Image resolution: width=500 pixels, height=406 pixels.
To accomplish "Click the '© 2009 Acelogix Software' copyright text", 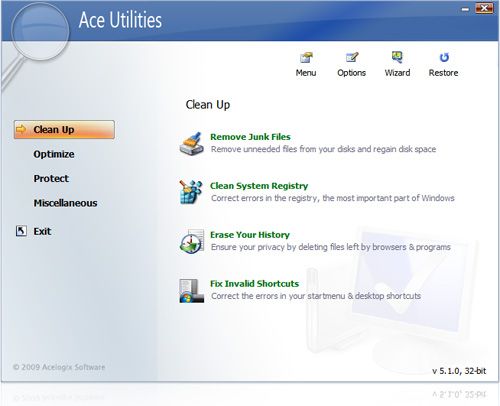I will (x=59, y=367).
